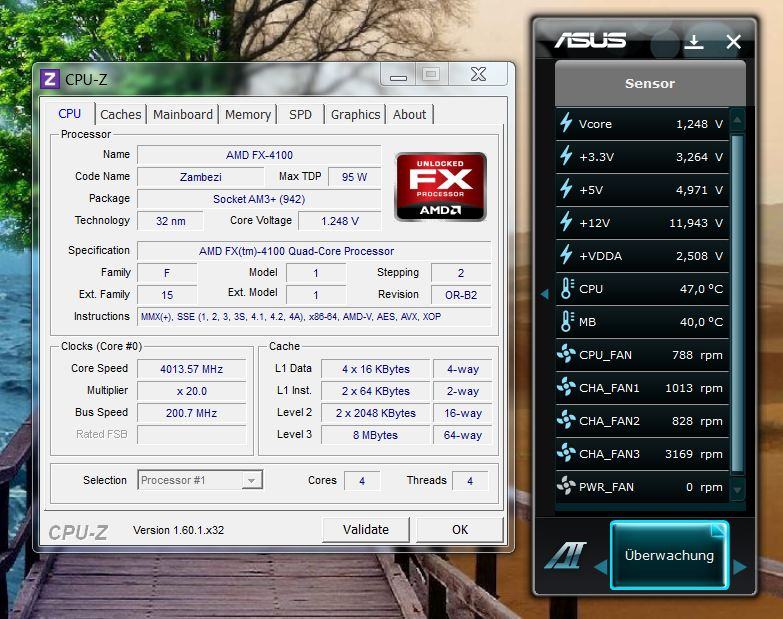Close the CPU-Z window

478,74
